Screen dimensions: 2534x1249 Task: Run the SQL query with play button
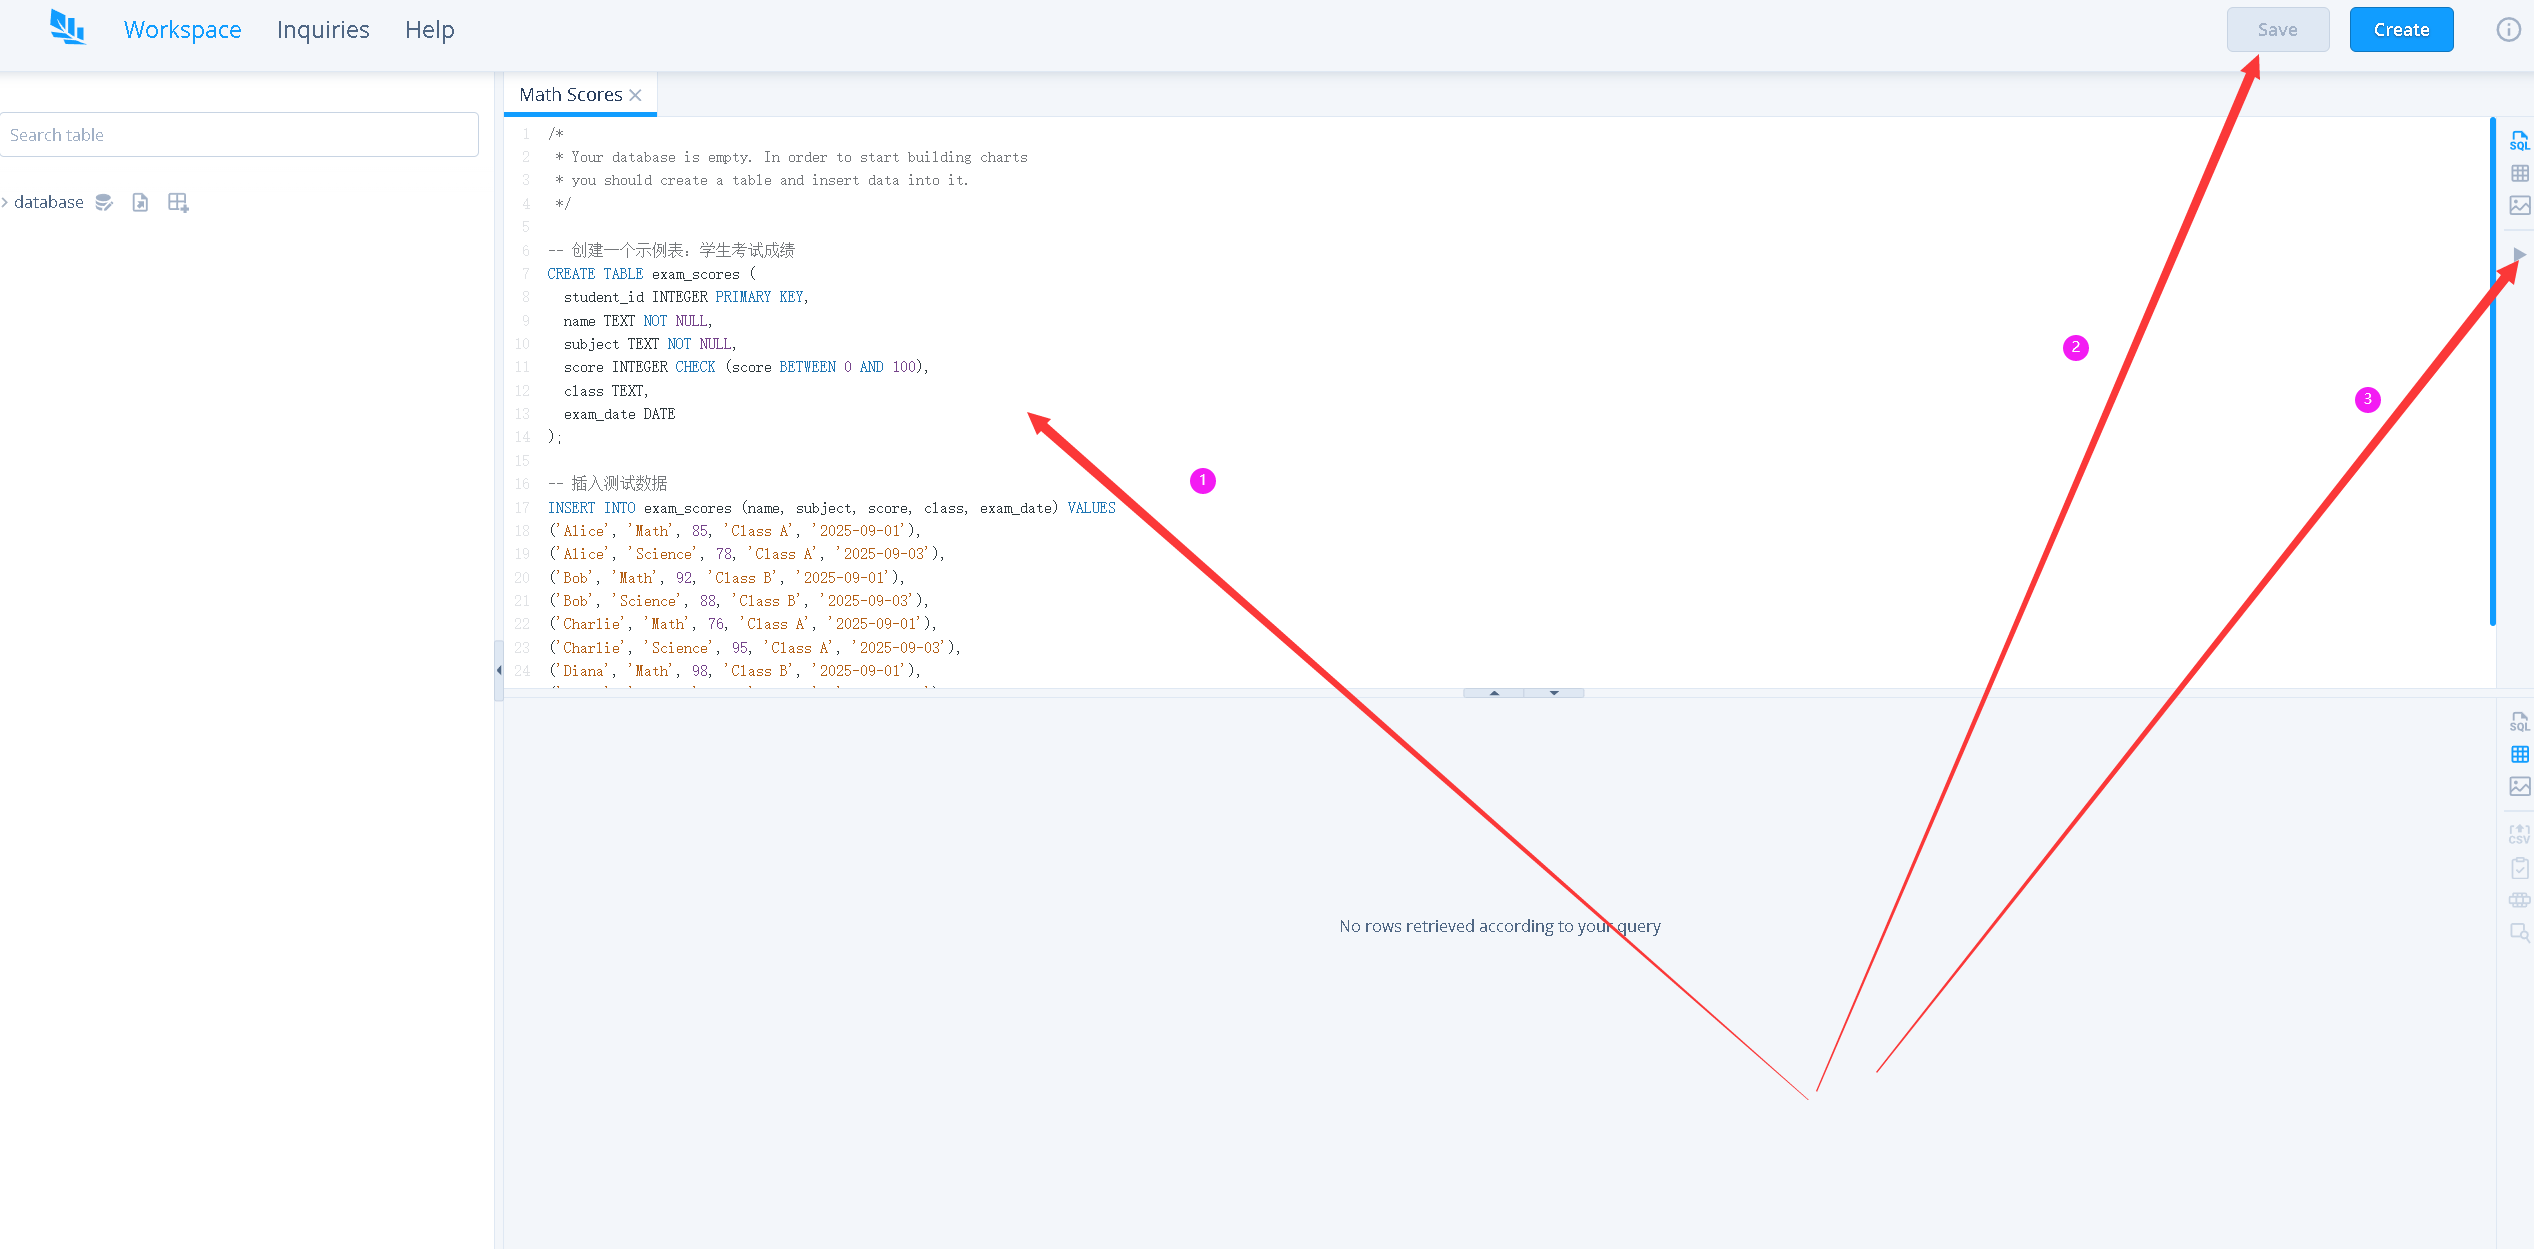pyautogui.click(x=2519, y=255)
